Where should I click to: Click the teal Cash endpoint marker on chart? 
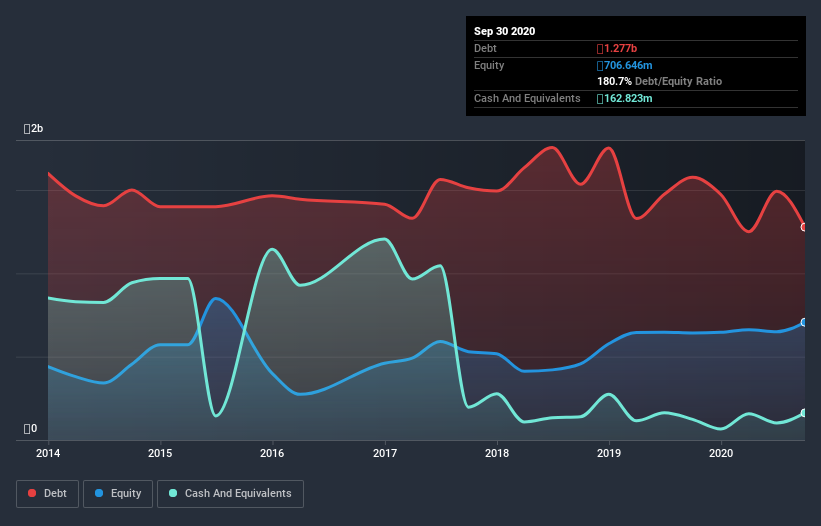(804, 413)
